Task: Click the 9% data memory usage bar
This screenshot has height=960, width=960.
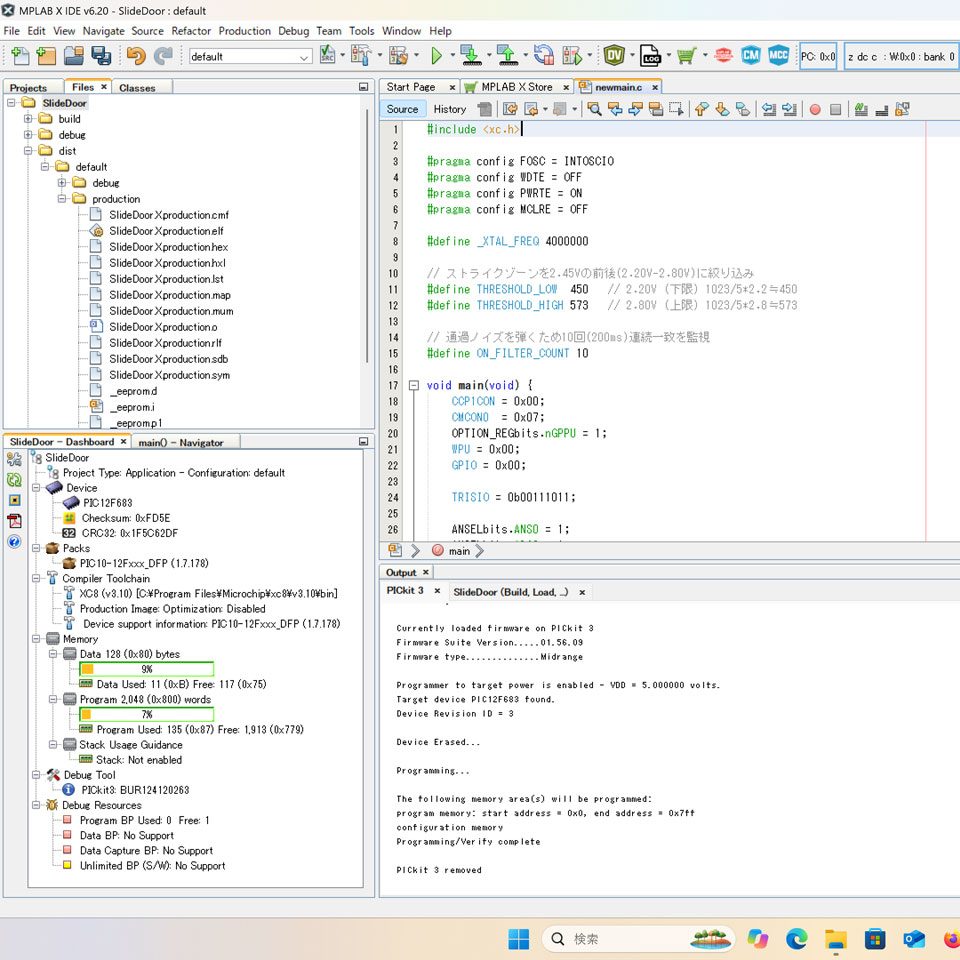Action: (146, 669)
